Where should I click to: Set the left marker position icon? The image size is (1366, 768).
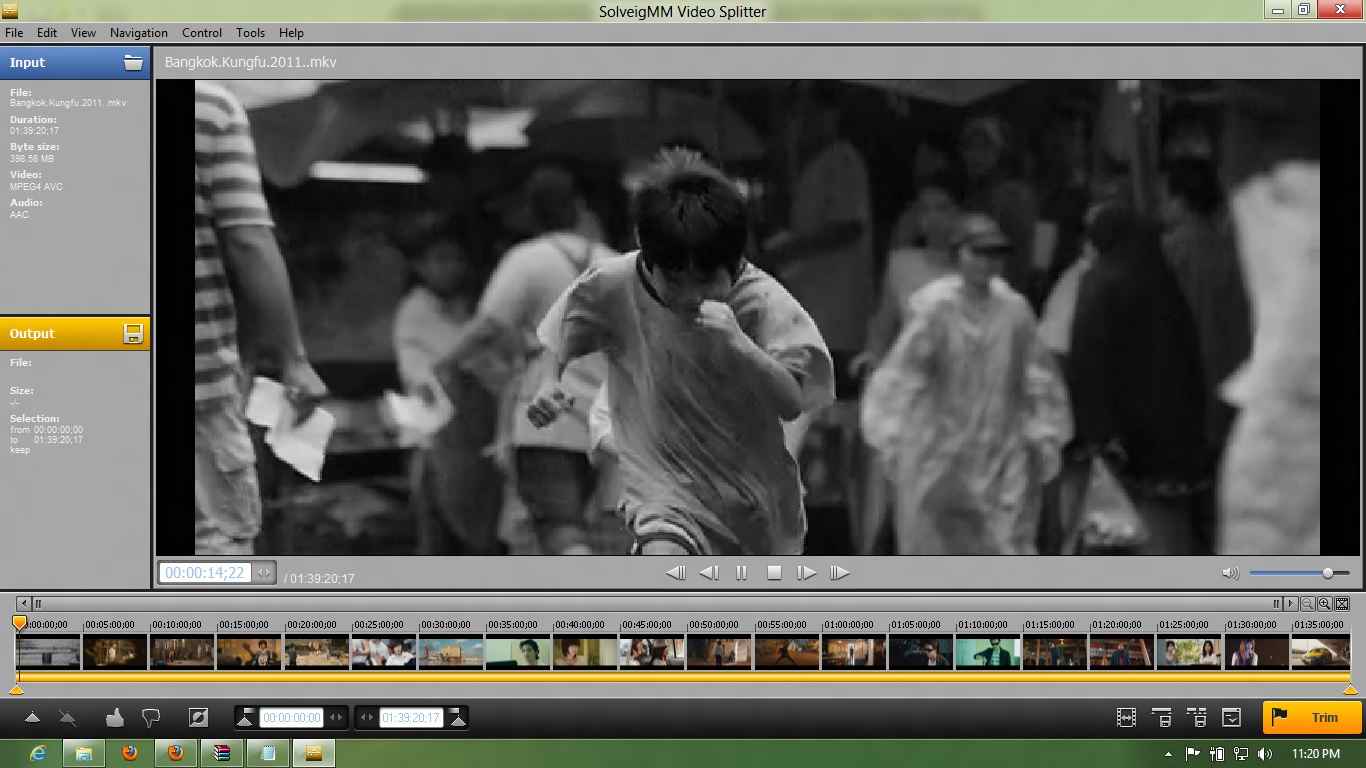(245, 717)
